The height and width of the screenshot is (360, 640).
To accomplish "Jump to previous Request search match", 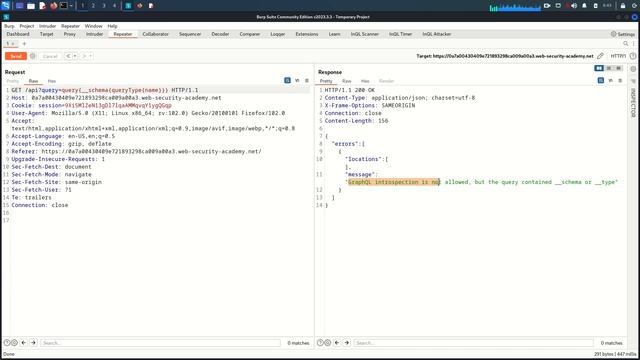I will click(24, 343).
